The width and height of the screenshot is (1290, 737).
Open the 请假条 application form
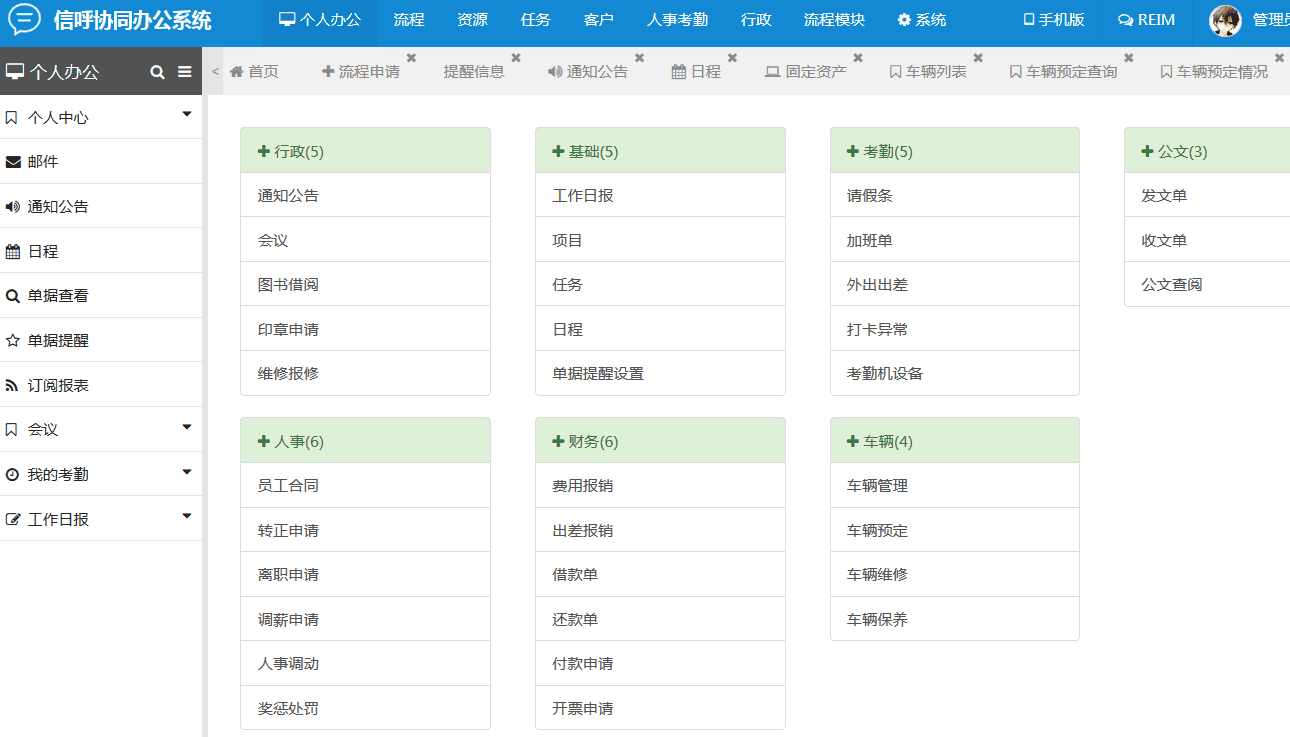(x=870, y=196)
